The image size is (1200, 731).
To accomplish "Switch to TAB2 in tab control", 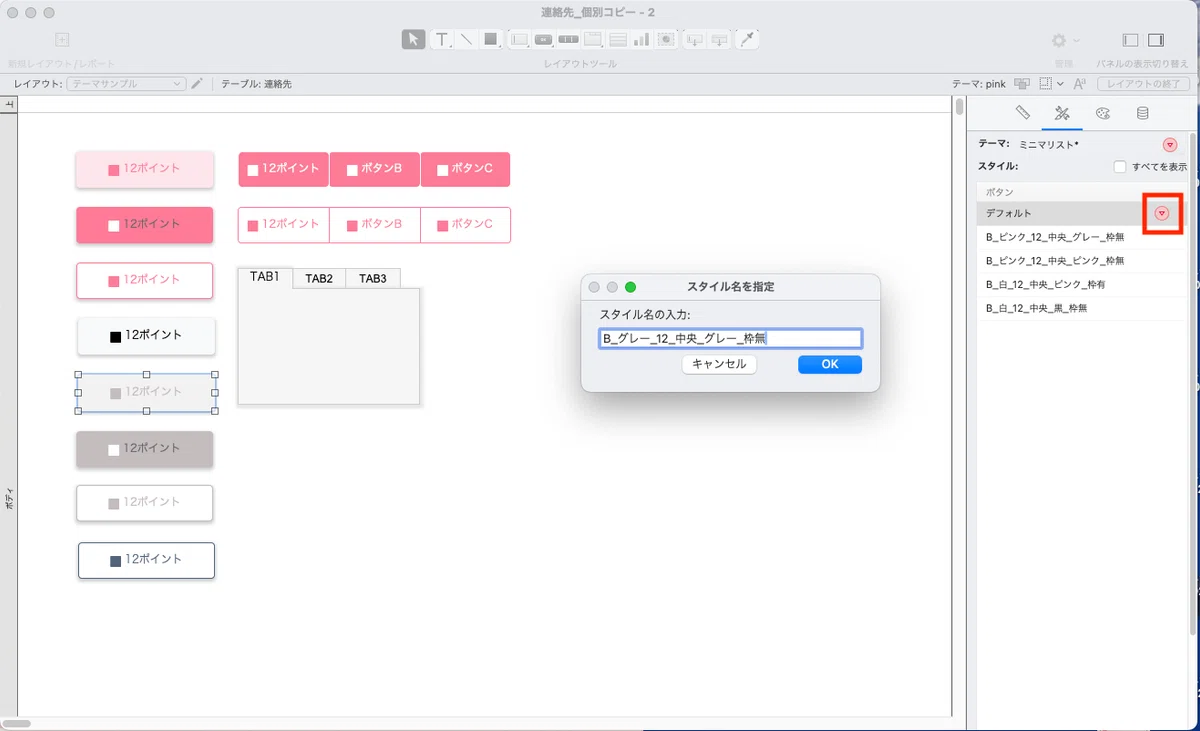I will pyautogui.click(x=319, y=278).
